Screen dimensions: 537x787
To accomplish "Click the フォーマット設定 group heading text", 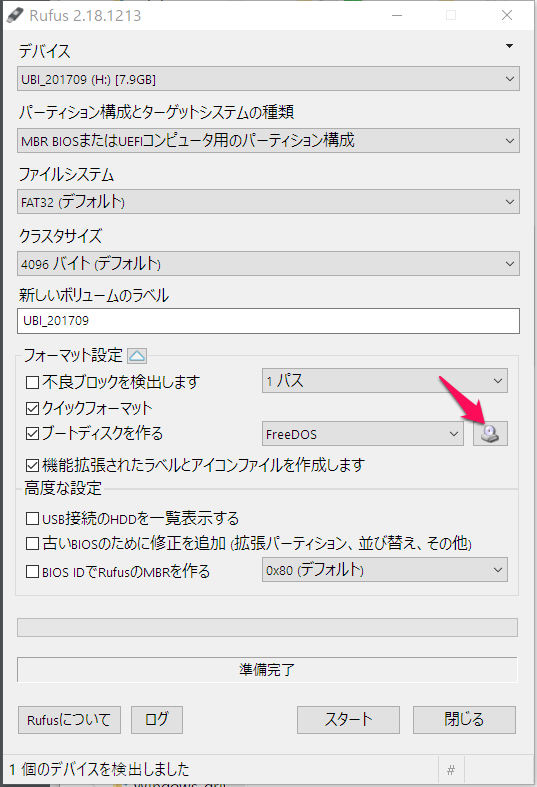I will pyautogui.click(x=73, y=356).
